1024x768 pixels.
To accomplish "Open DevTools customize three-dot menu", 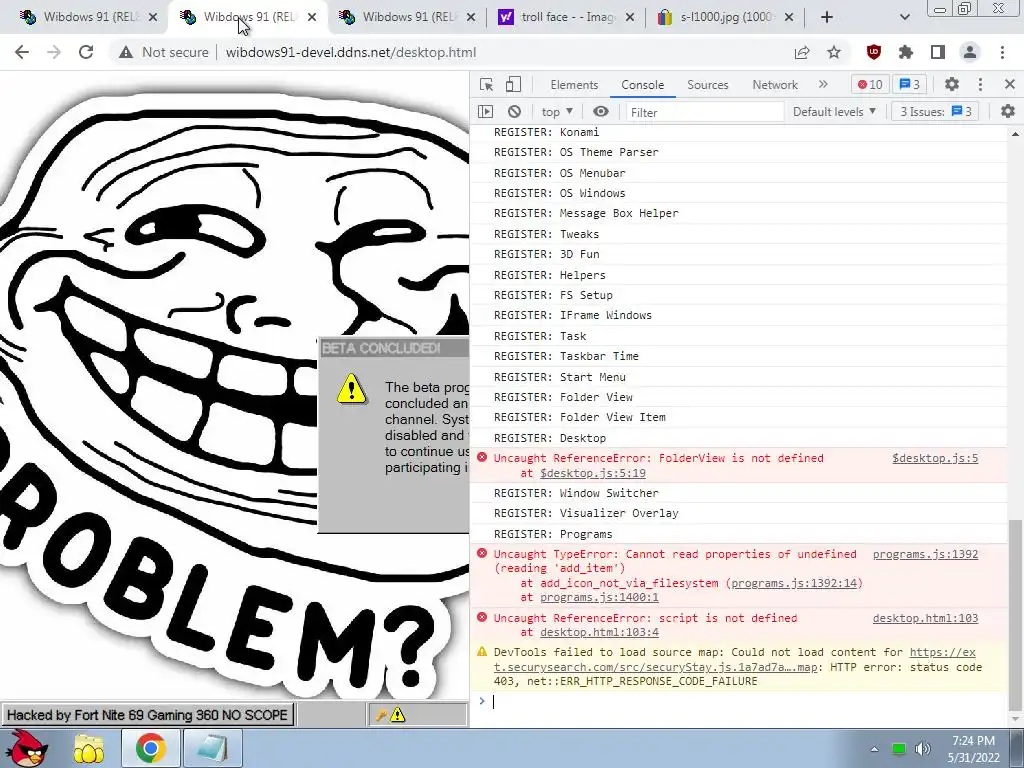I will point(980,84).
